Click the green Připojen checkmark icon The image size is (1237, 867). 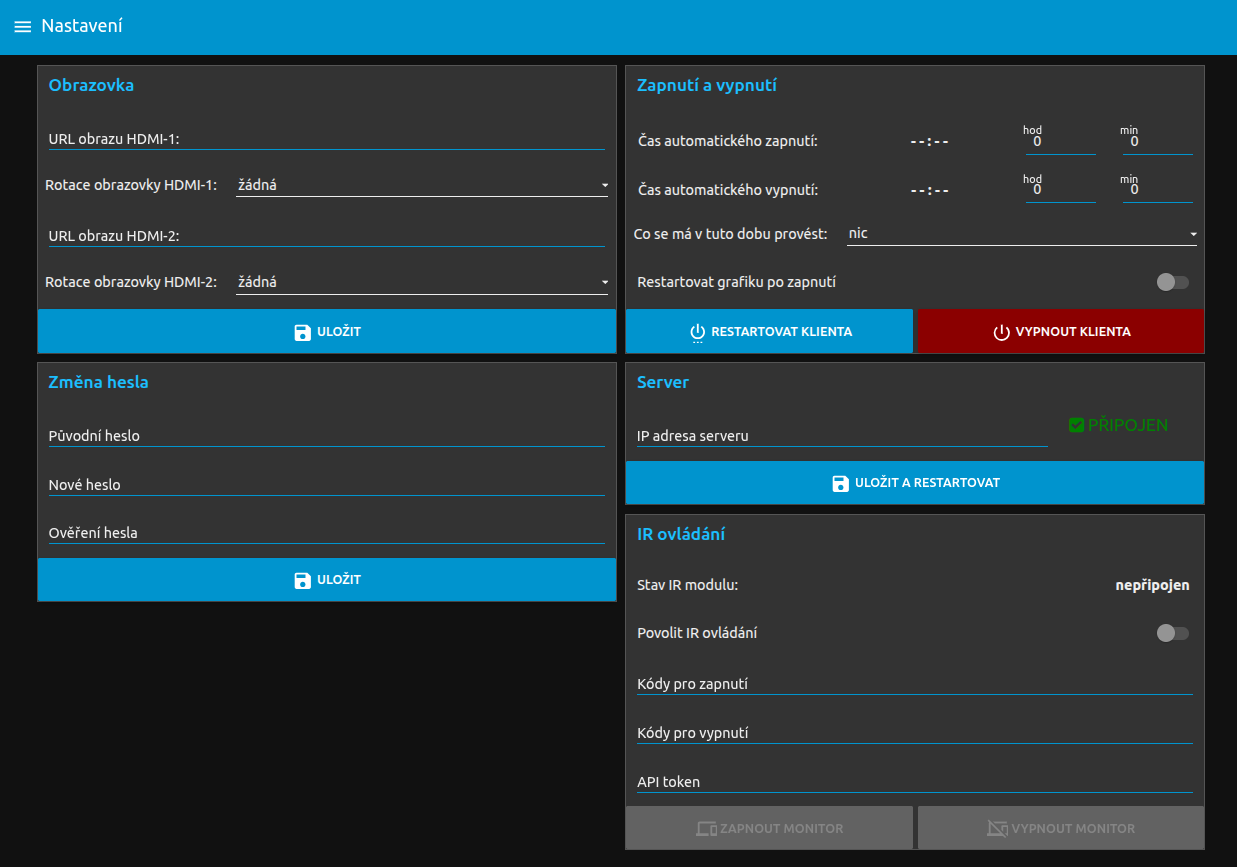coord(1076,425)
